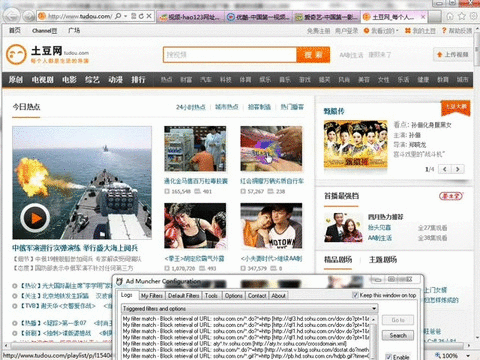480x360 pixels.
Task: Switch to the iQiyi browser tab
Action: (327, 17)
